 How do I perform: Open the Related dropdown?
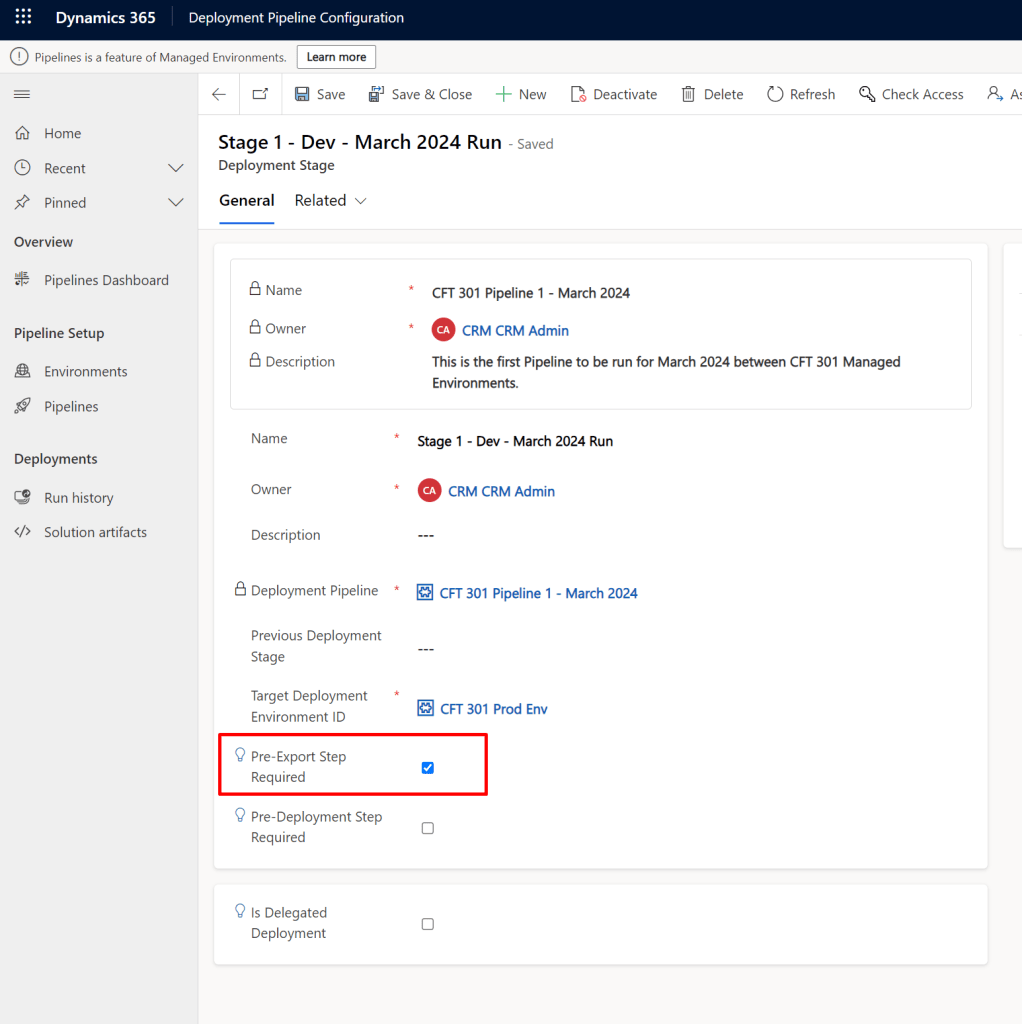point(331,200)
